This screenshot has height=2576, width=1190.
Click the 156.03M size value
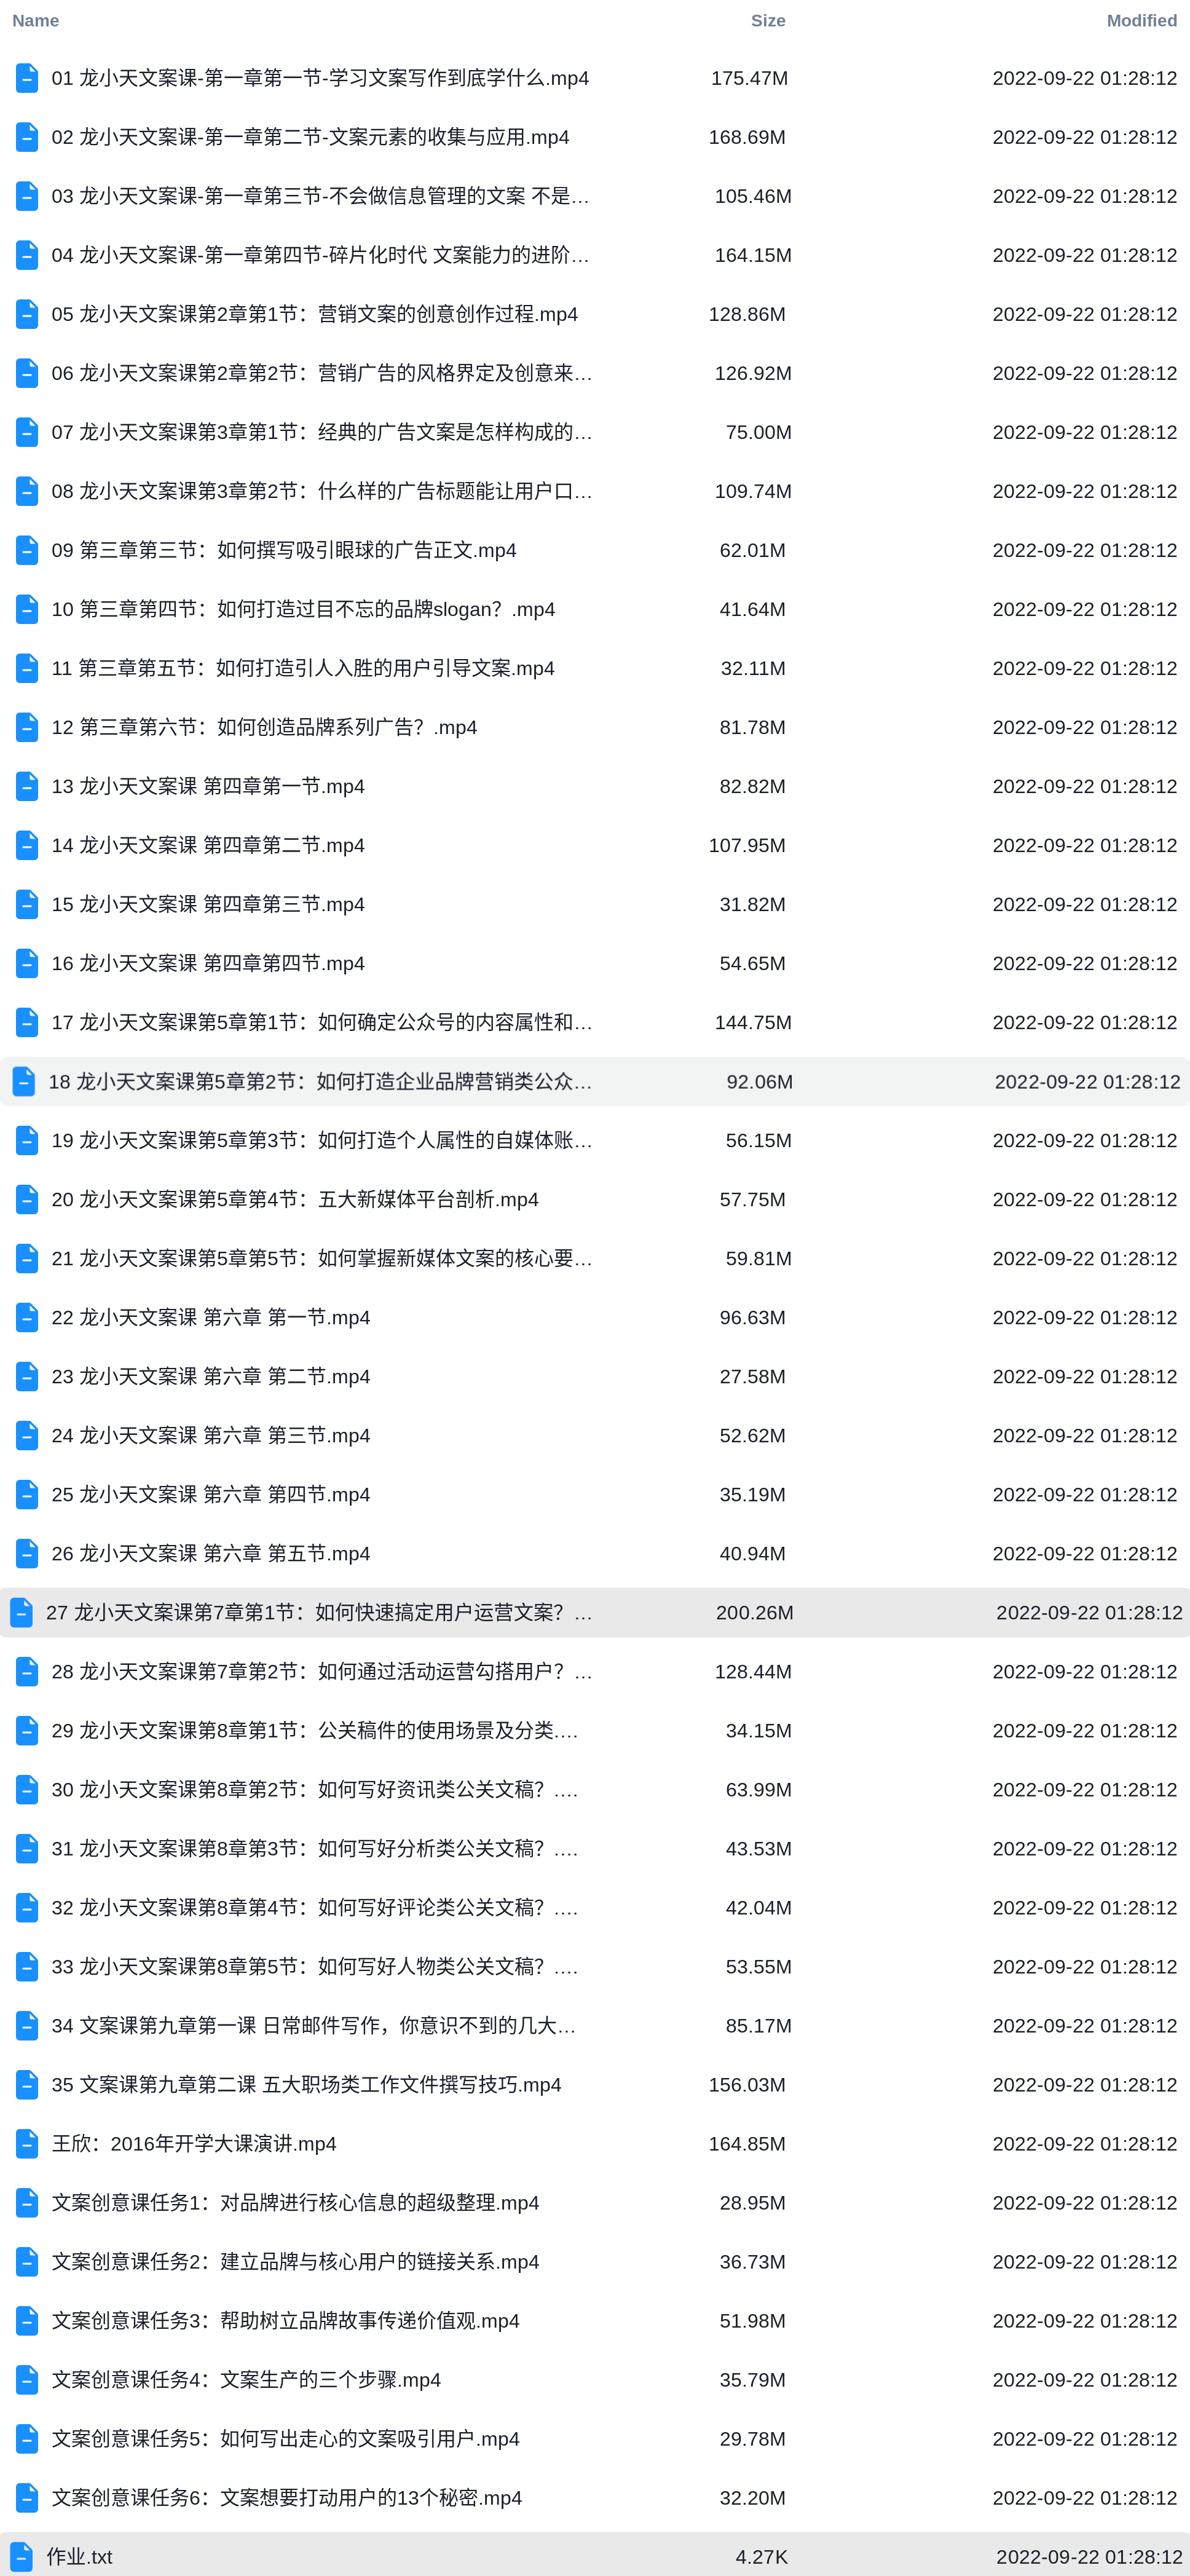[x=747, y=2084]
